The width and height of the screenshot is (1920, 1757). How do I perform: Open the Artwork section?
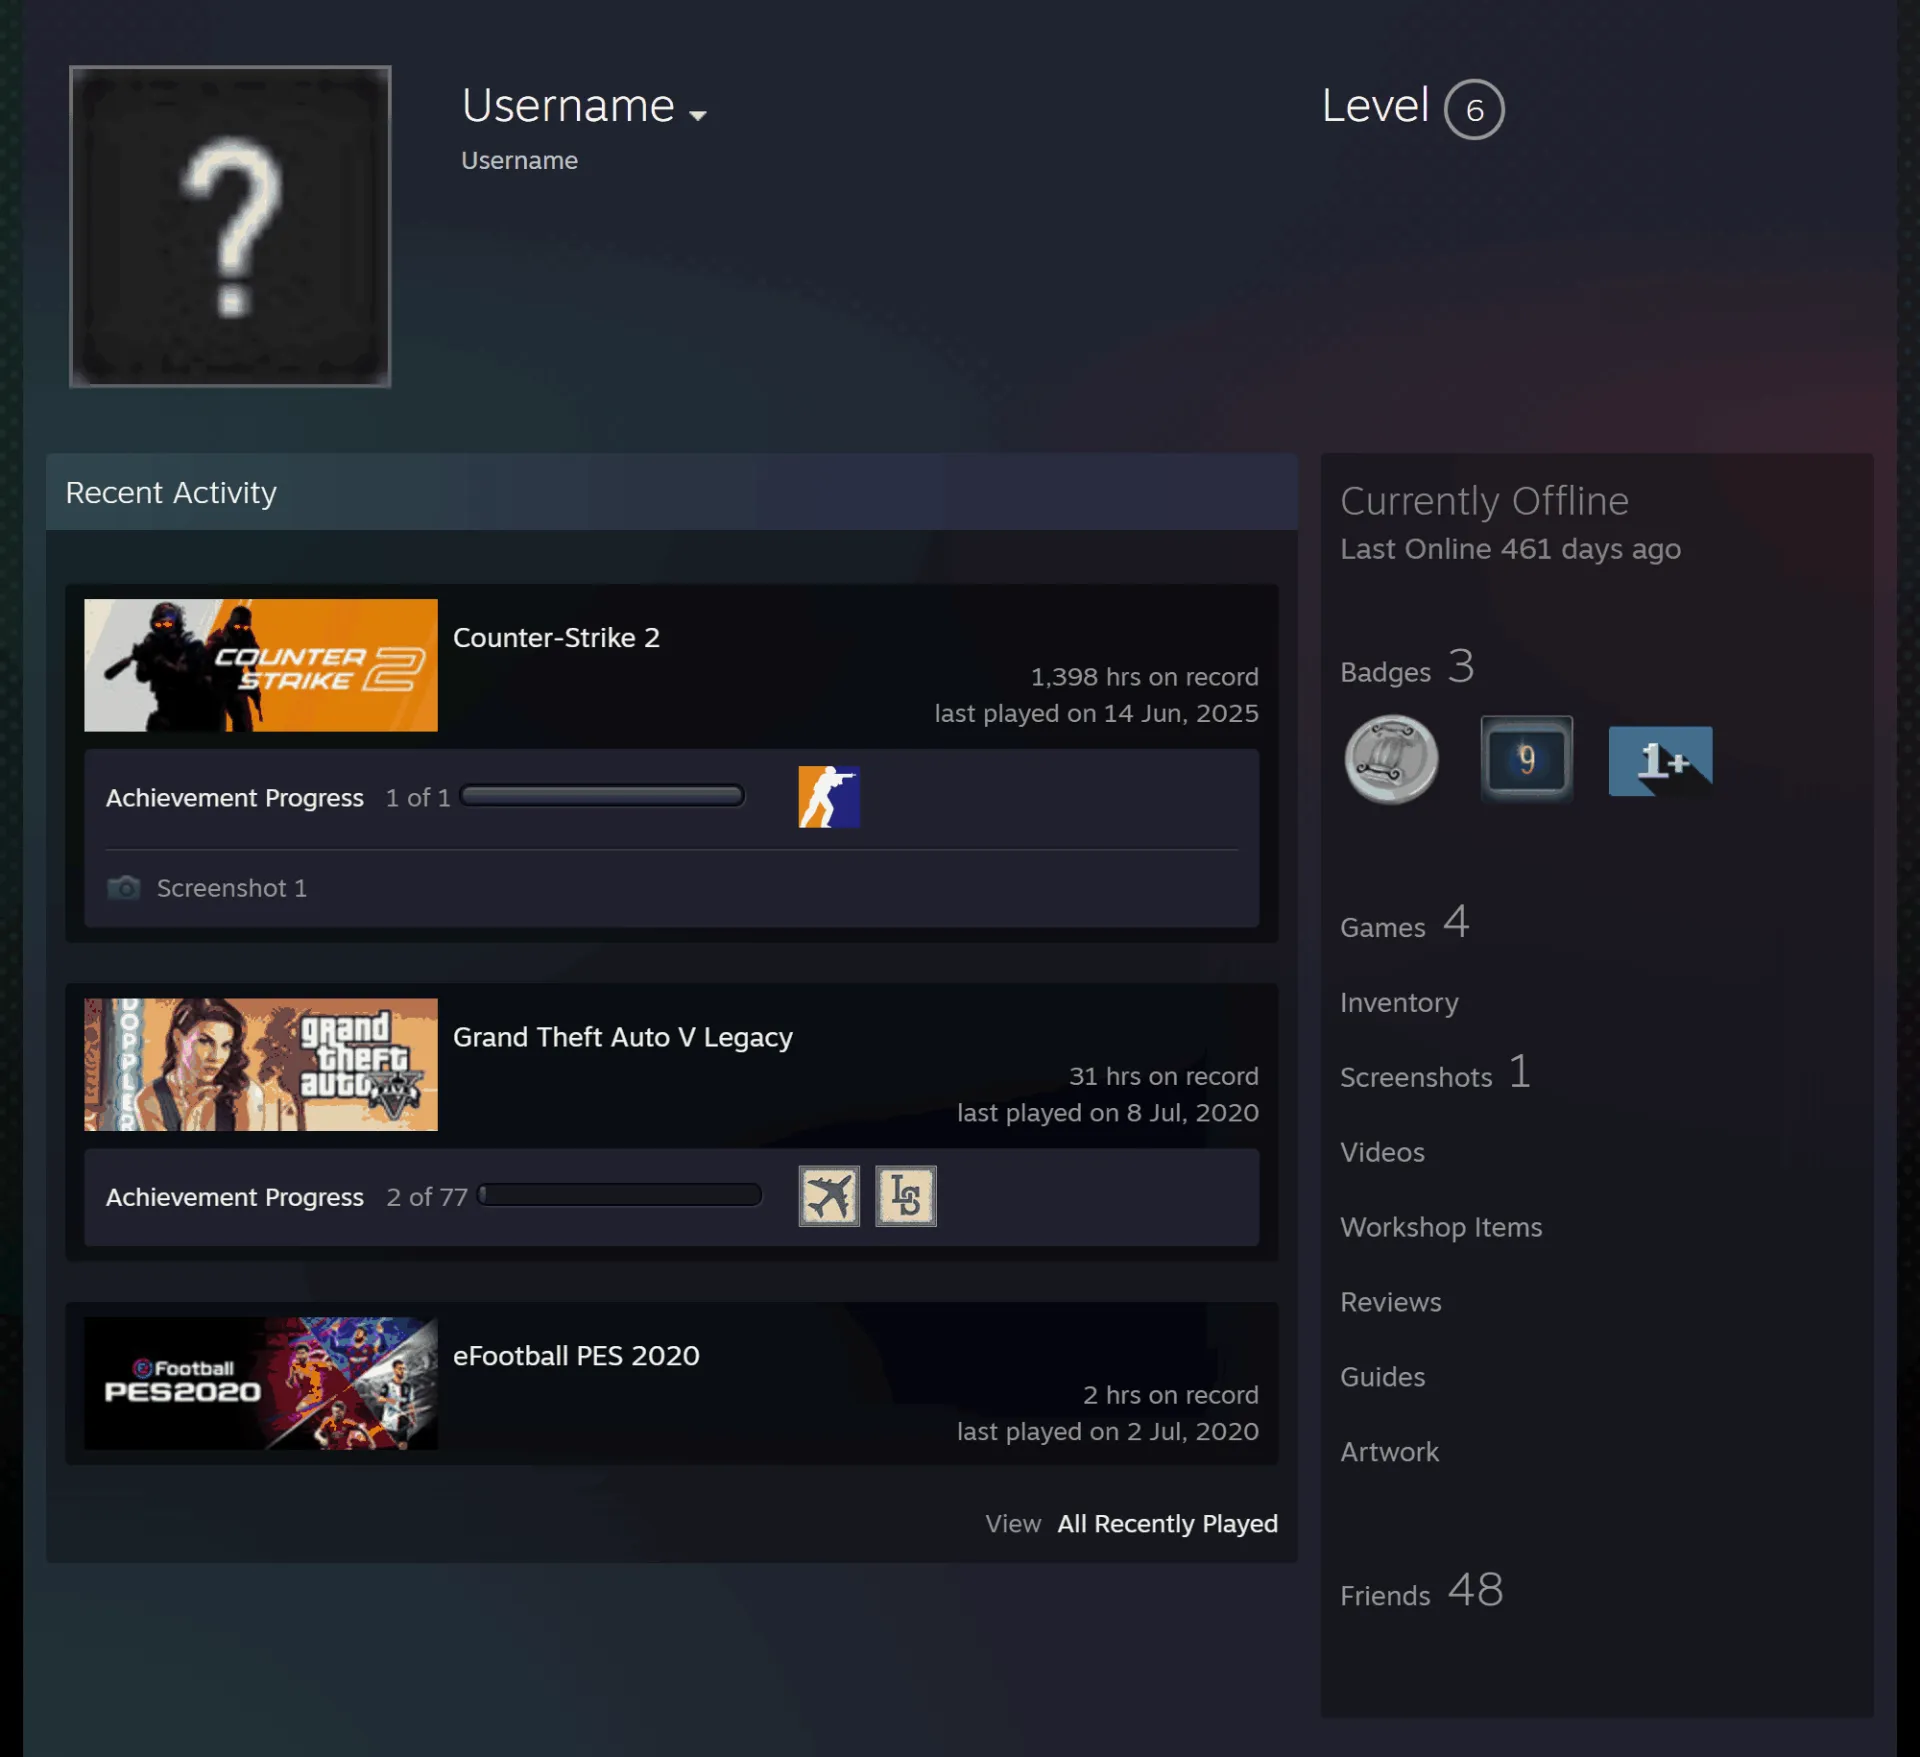pyautogui.click(x=1389, y=1452)
